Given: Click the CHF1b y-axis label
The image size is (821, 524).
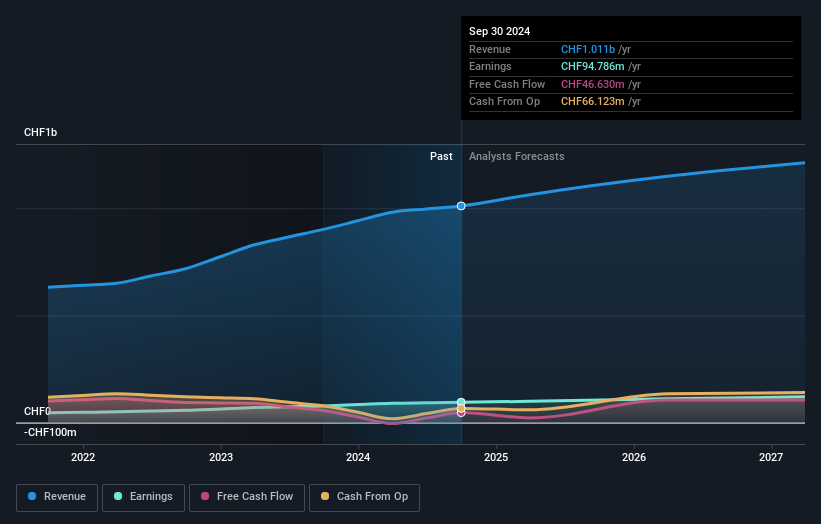Looking at the screenshot, I should (40, 132).
